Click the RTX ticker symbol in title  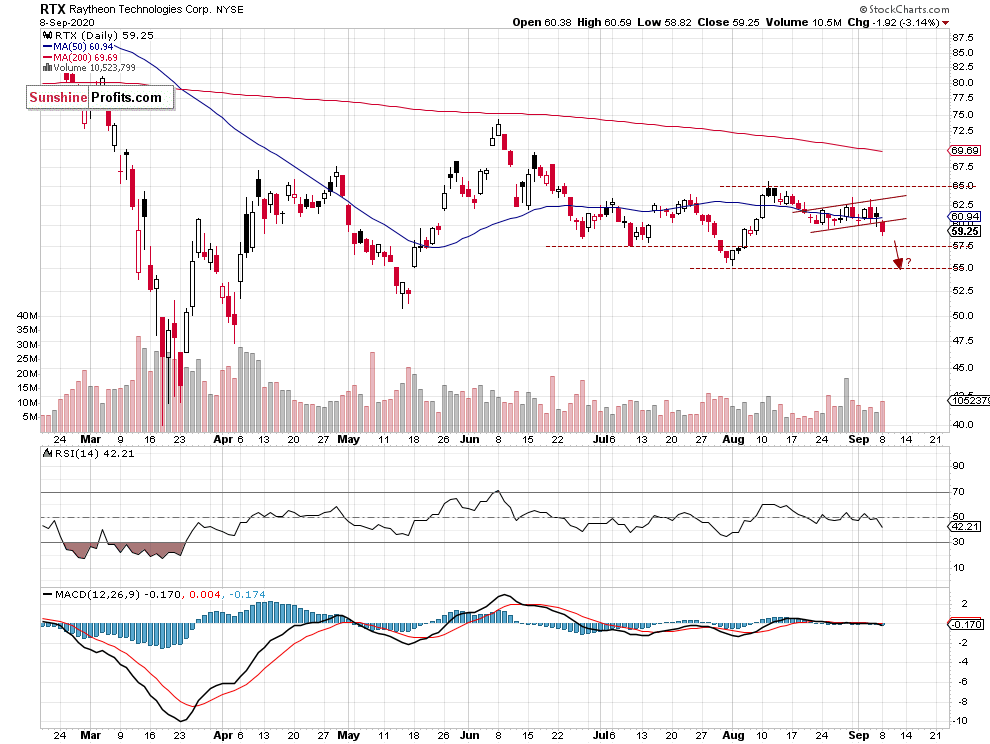pos(52,9)
